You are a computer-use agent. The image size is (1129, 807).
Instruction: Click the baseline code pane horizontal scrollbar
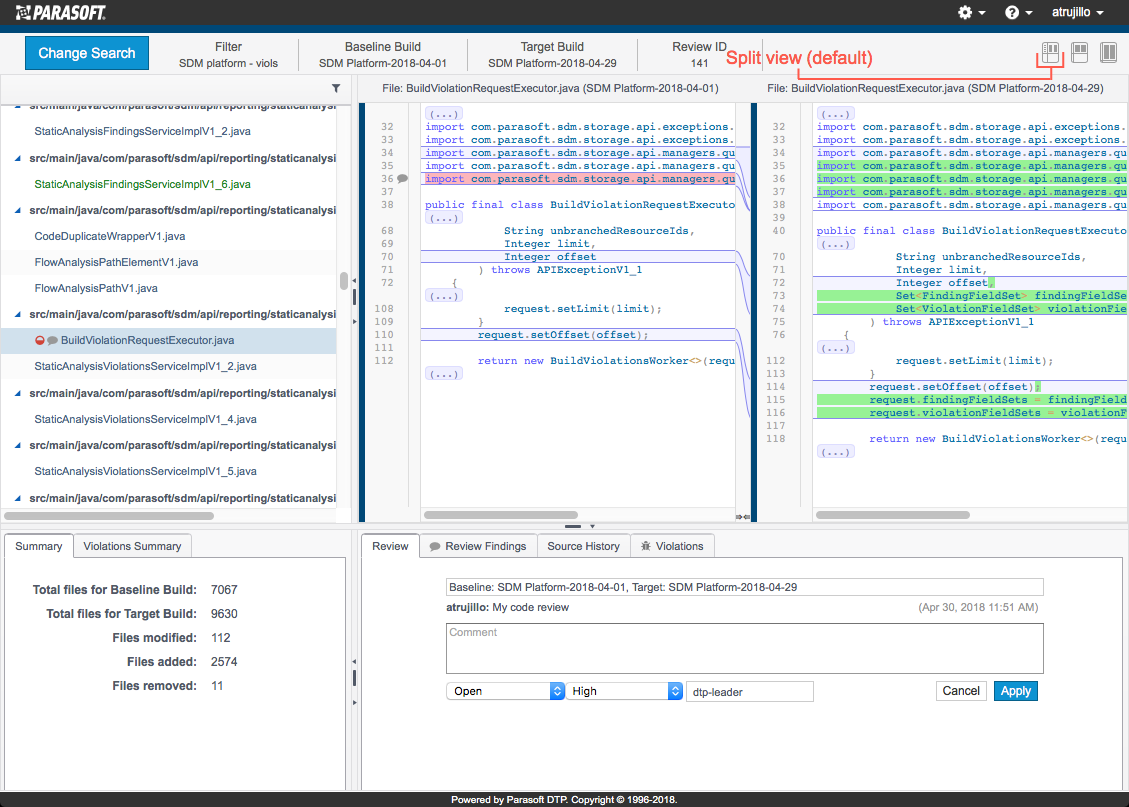pyautogui.click(x=501, y=515)
